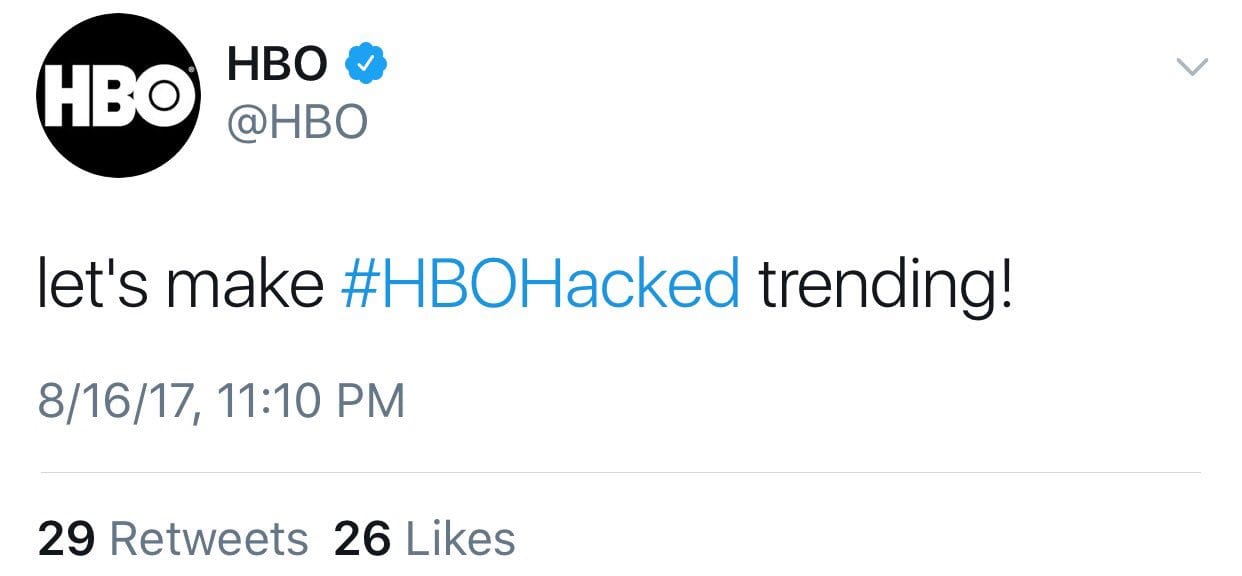
Task: Open the HBO profile avatar
Action: point(119,95)
